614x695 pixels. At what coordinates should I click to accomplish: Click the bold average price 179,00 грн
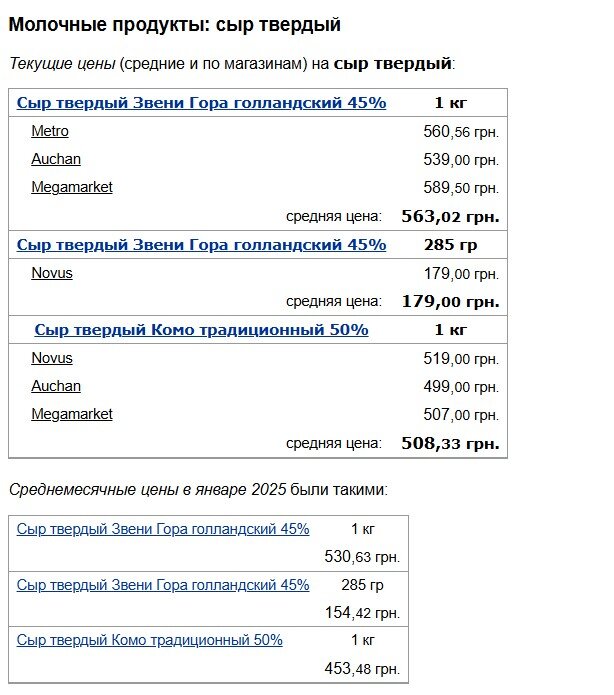[x=450, y=301]
